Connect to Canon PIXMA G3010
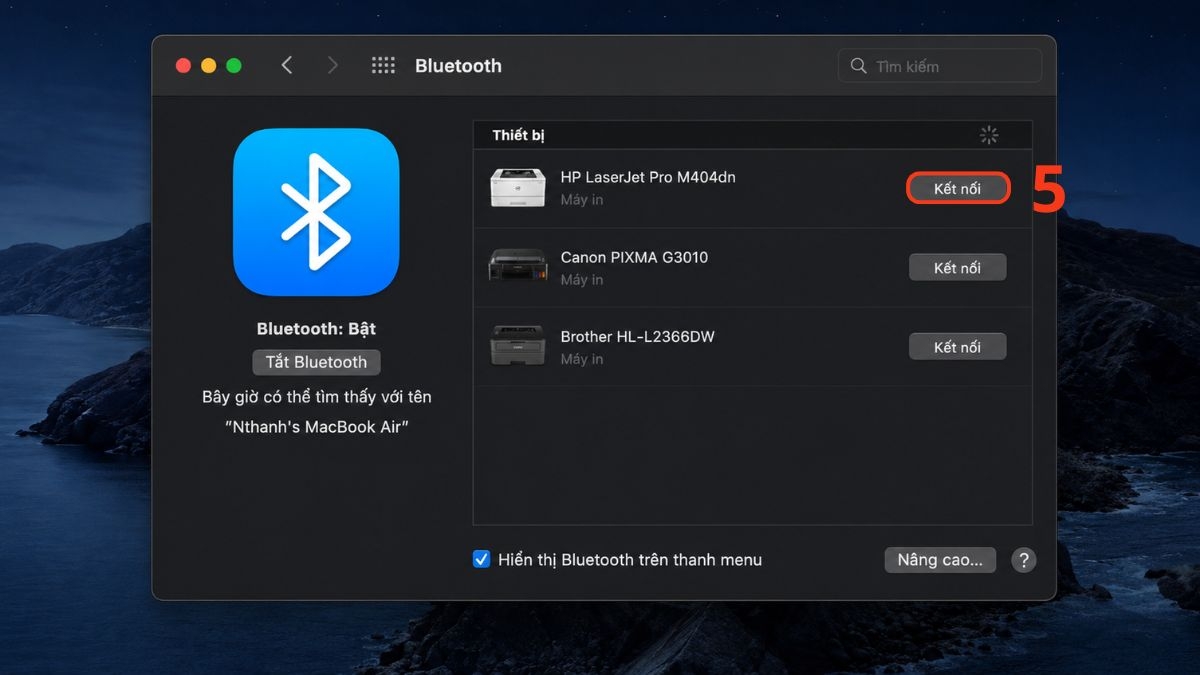The height and width of the screenshot is (675, 1200). pyautogui.click(x=957, y=268)
